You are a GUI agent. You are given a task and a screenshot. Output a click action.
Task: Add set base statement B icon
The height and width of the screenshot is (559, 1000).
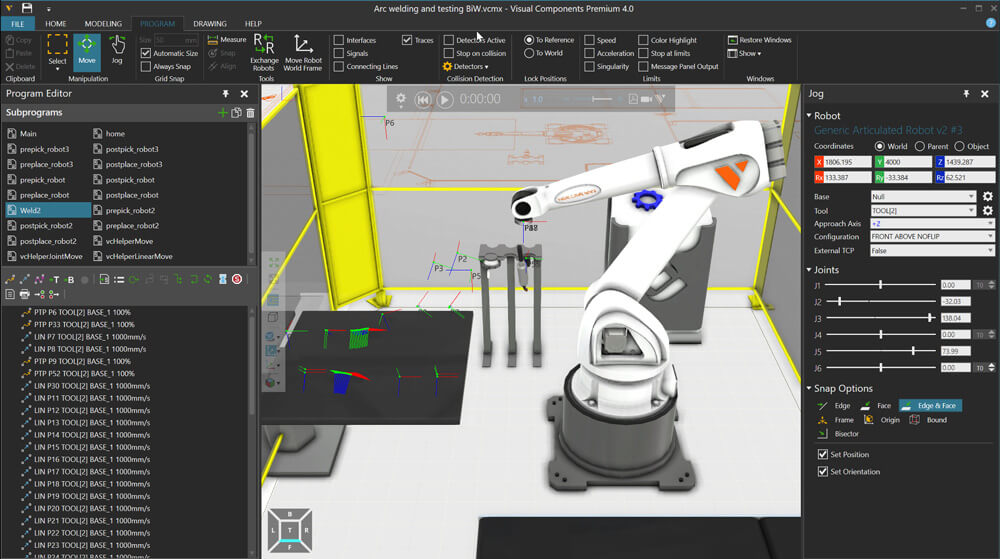coord(69,279)
